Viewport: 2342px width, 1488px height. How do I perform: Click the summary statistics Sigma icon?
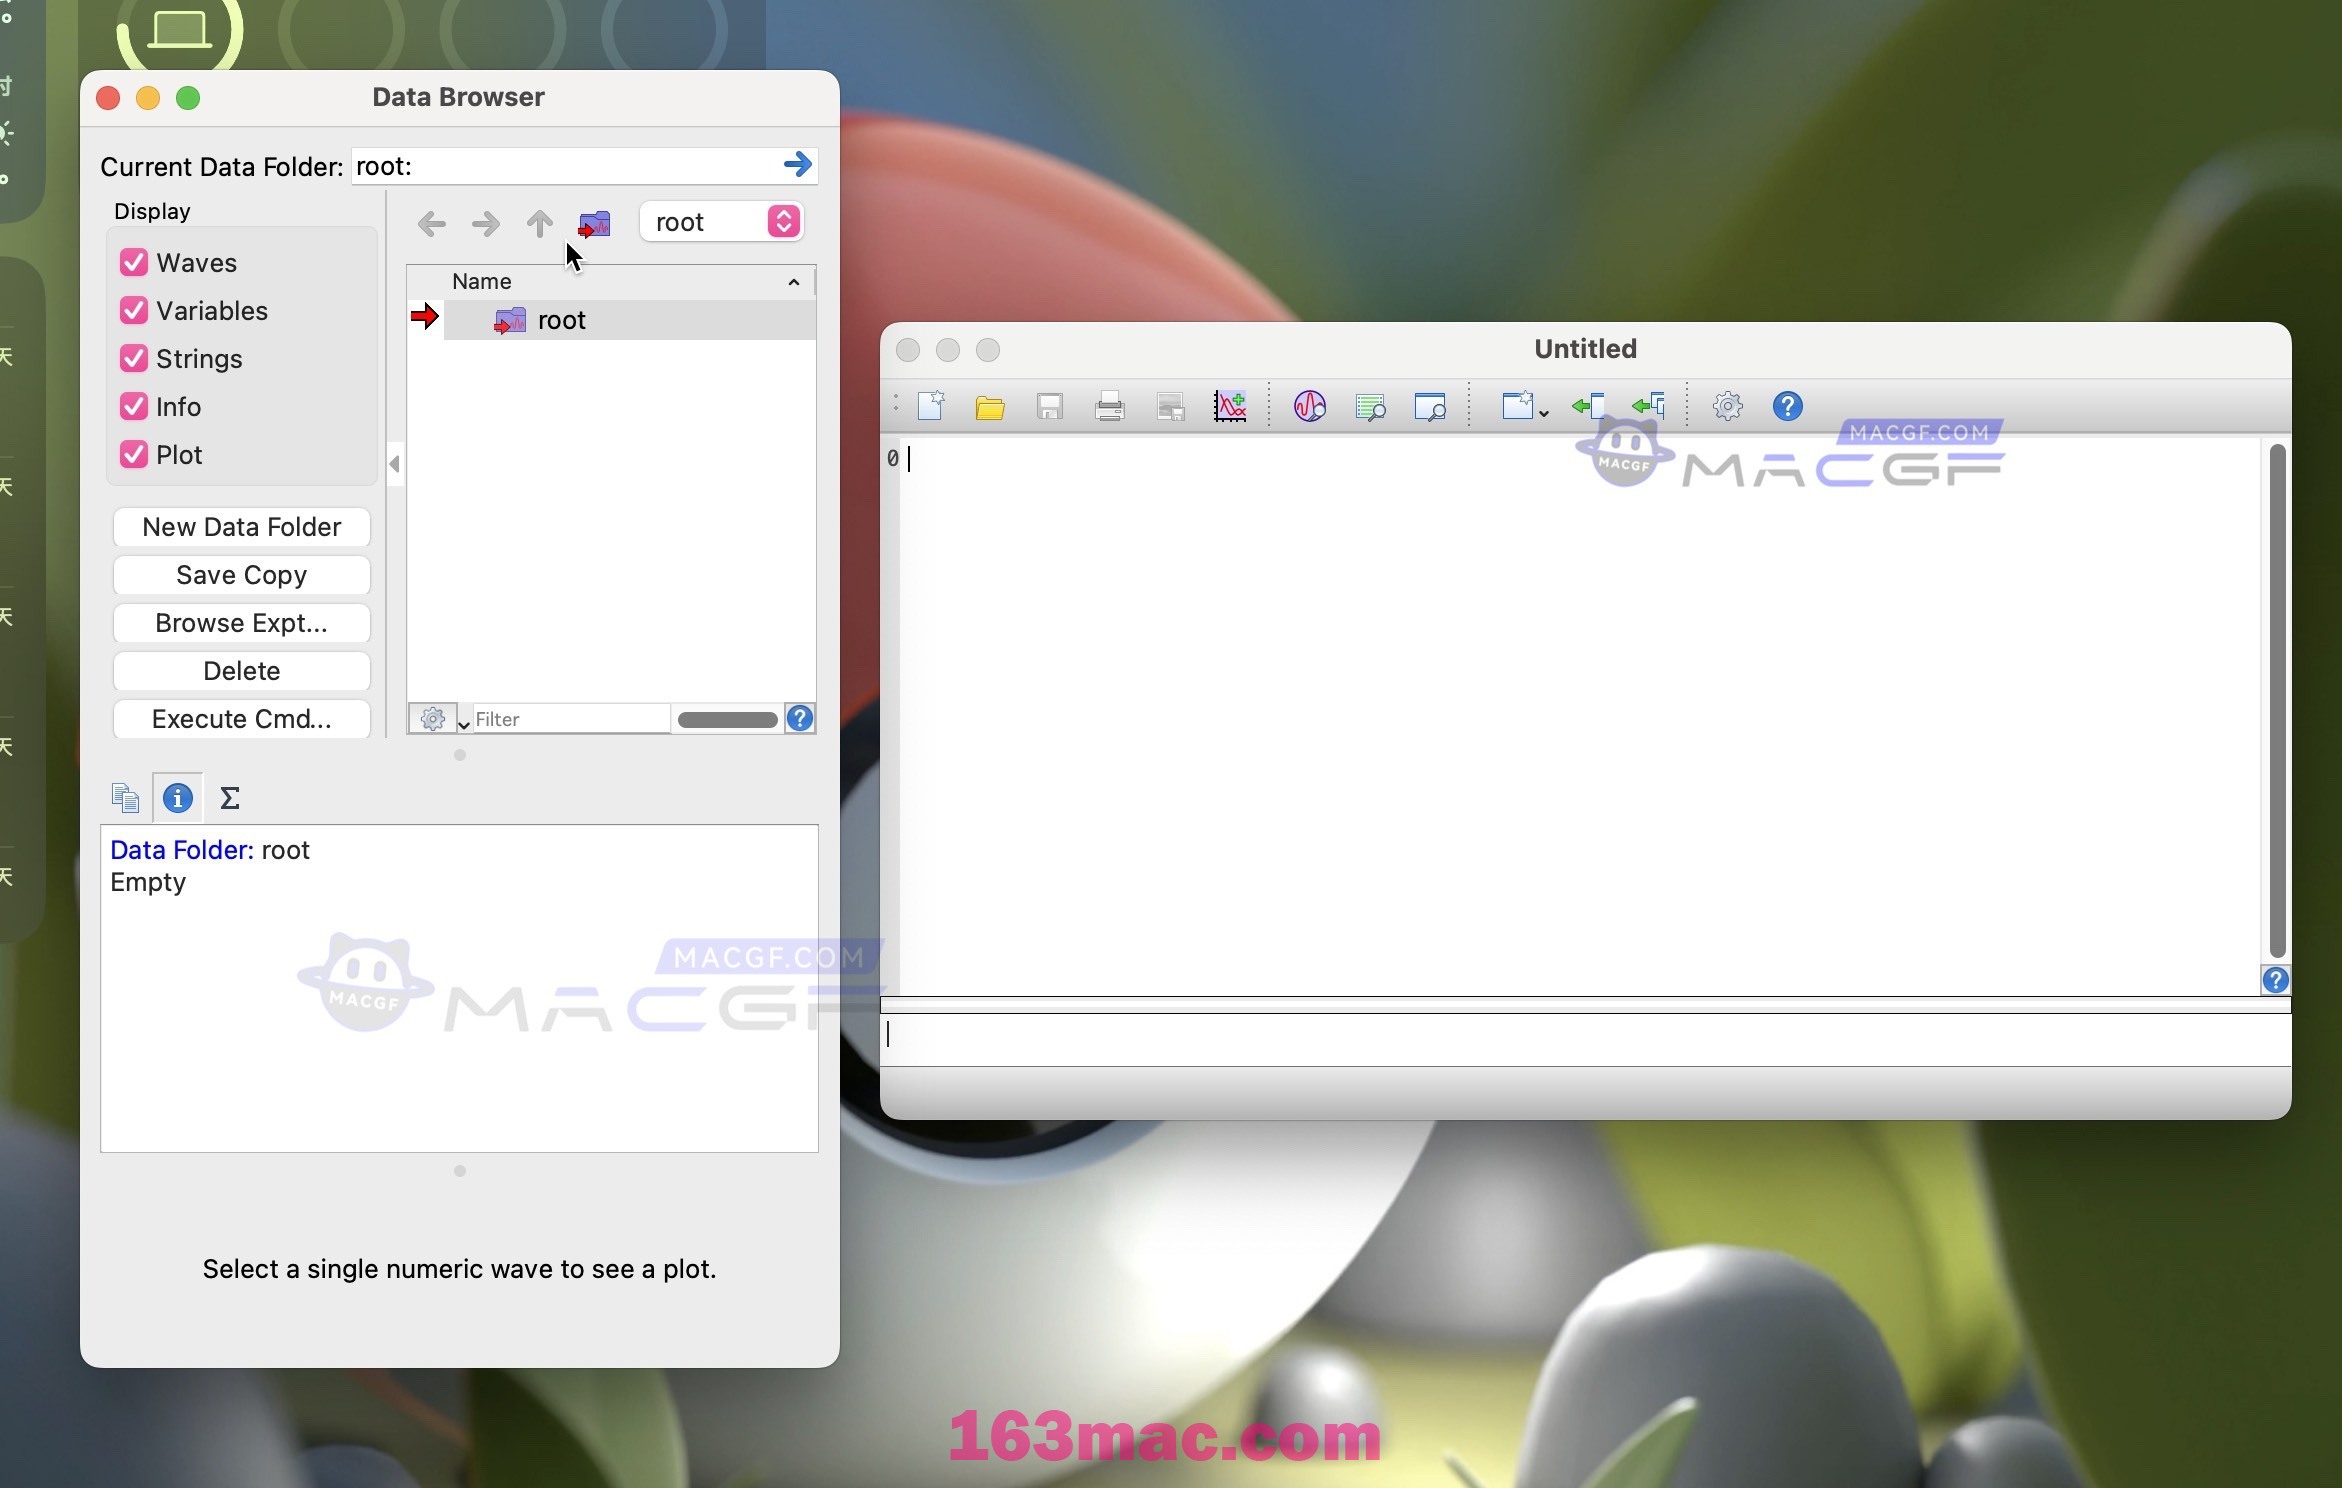point(227,797)
